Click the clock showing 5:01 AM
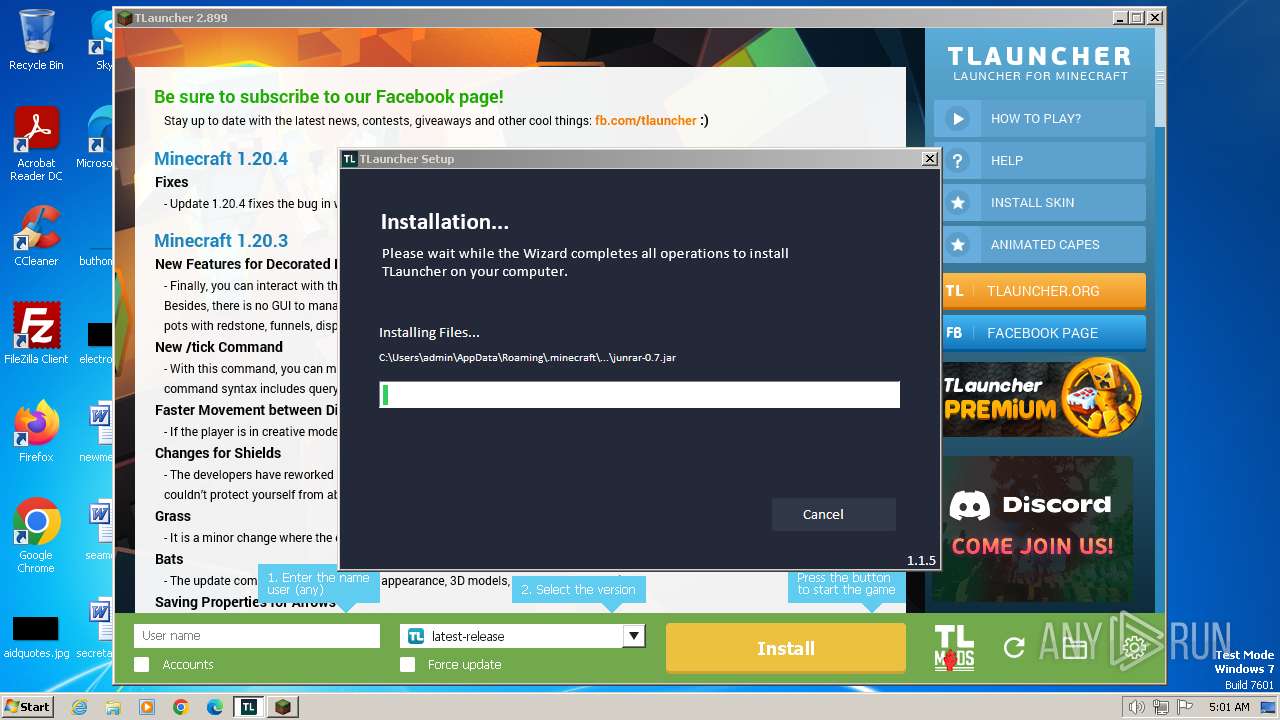Screen dimensions: 1280x720 pyautogui.click(x=1229, y=707)
